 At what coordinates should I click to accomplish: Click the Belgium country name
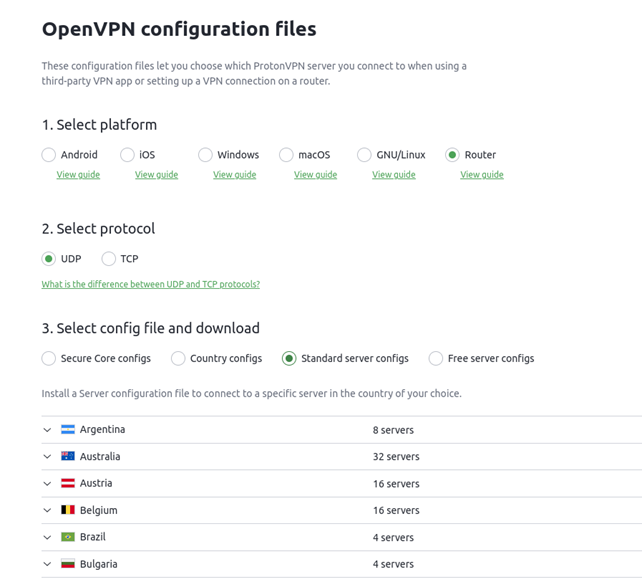pyautogui.click(x=99, y=510)
